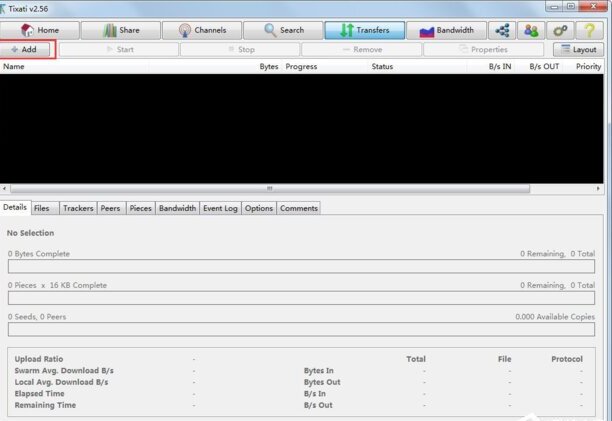The image size is (612, 421).
Task: Switch to the Peers tab
Action: click(110, 208)
